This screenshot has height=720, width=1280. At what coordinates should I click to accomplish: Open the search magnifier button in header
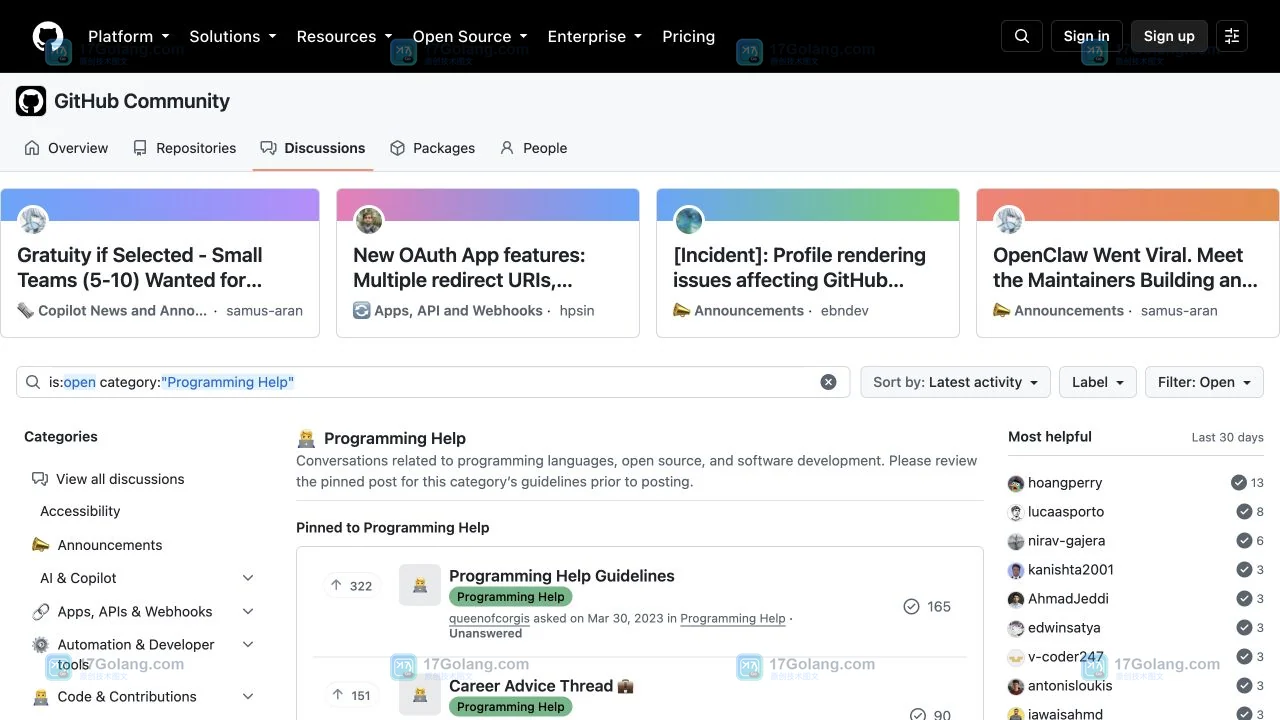pyautogui.click(x=1022, y=36)
